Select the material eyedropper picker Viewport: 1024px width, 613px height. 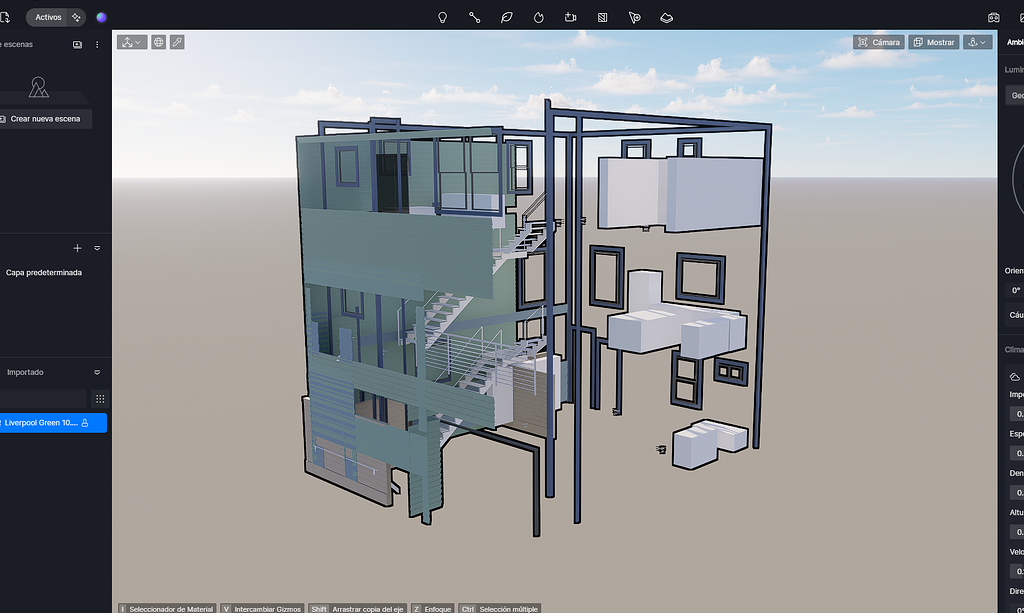tap(177, 42)
